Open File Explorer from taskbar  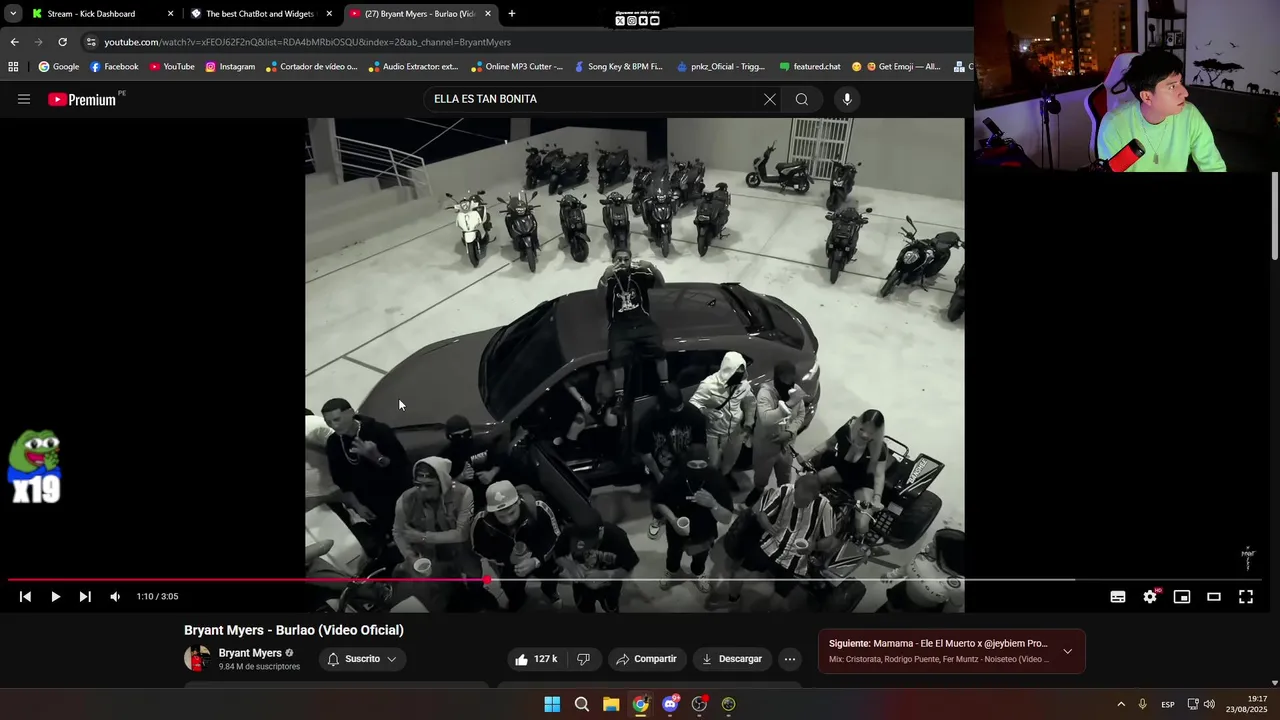tap(611, 704)
